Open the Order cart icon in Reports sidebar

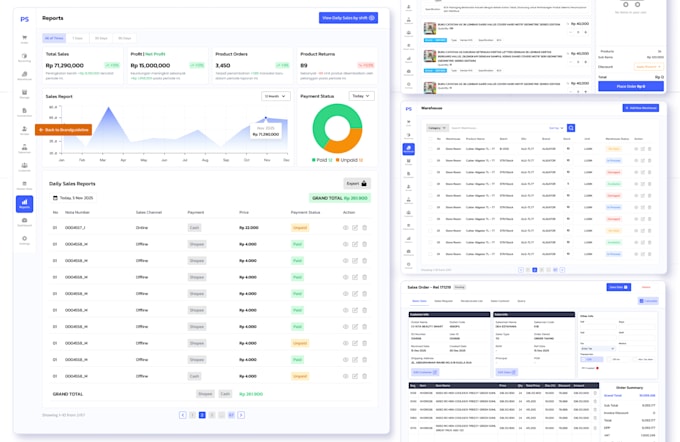[x=24, y=38]
